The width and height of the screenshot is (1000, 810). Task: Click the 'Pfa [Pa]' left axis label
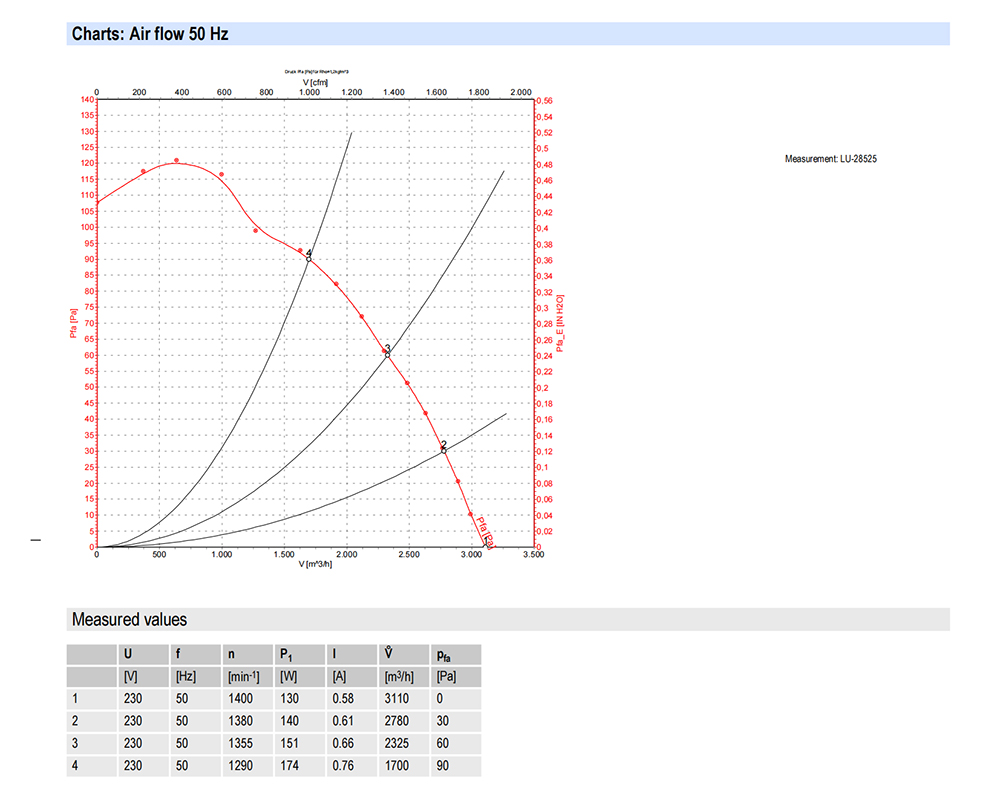pyautogui.click(x=73, y=323)
